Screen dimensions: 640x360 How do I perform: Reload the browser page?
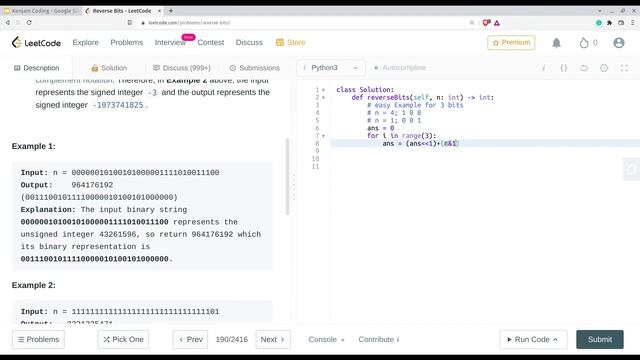[x=29, y=22]
